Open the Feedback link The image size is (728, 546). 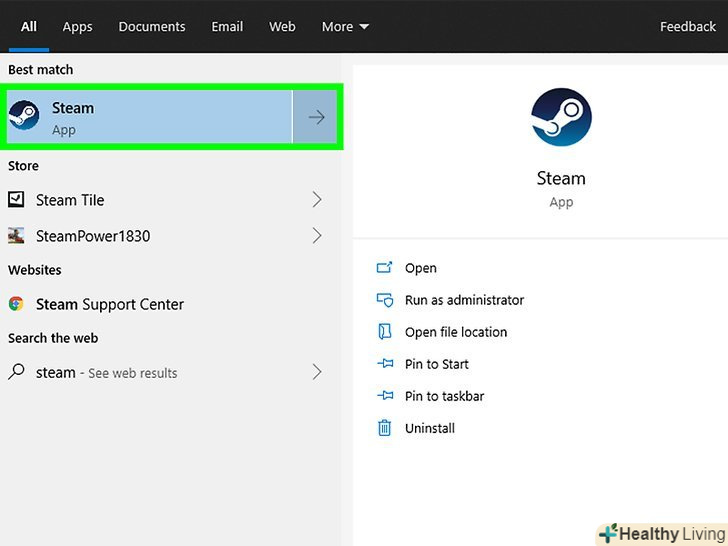[x=688, y=26]
